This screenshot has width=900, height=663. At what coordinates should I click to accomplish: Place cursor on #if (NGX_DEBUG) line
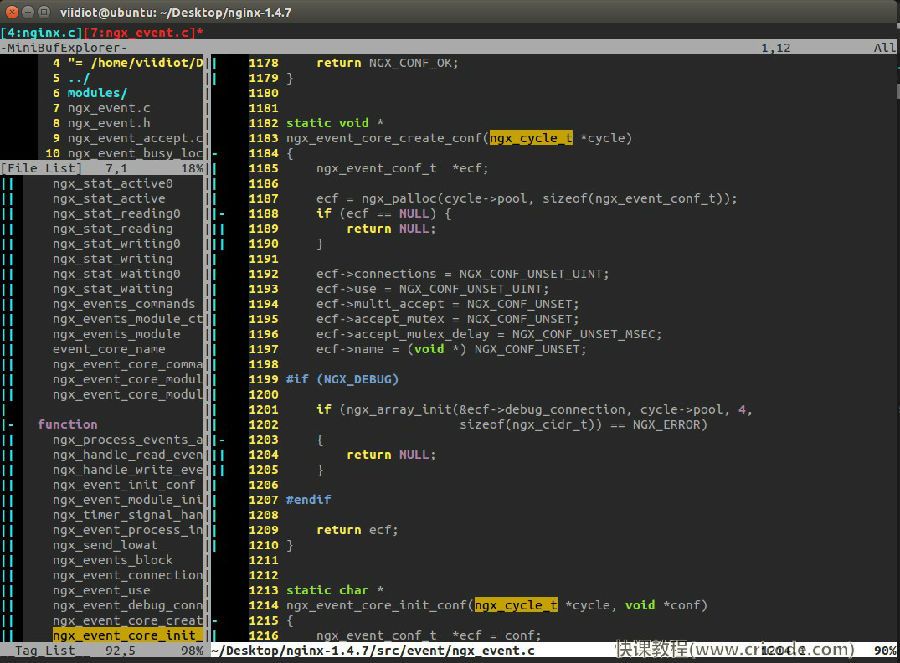tap(342, 379)
